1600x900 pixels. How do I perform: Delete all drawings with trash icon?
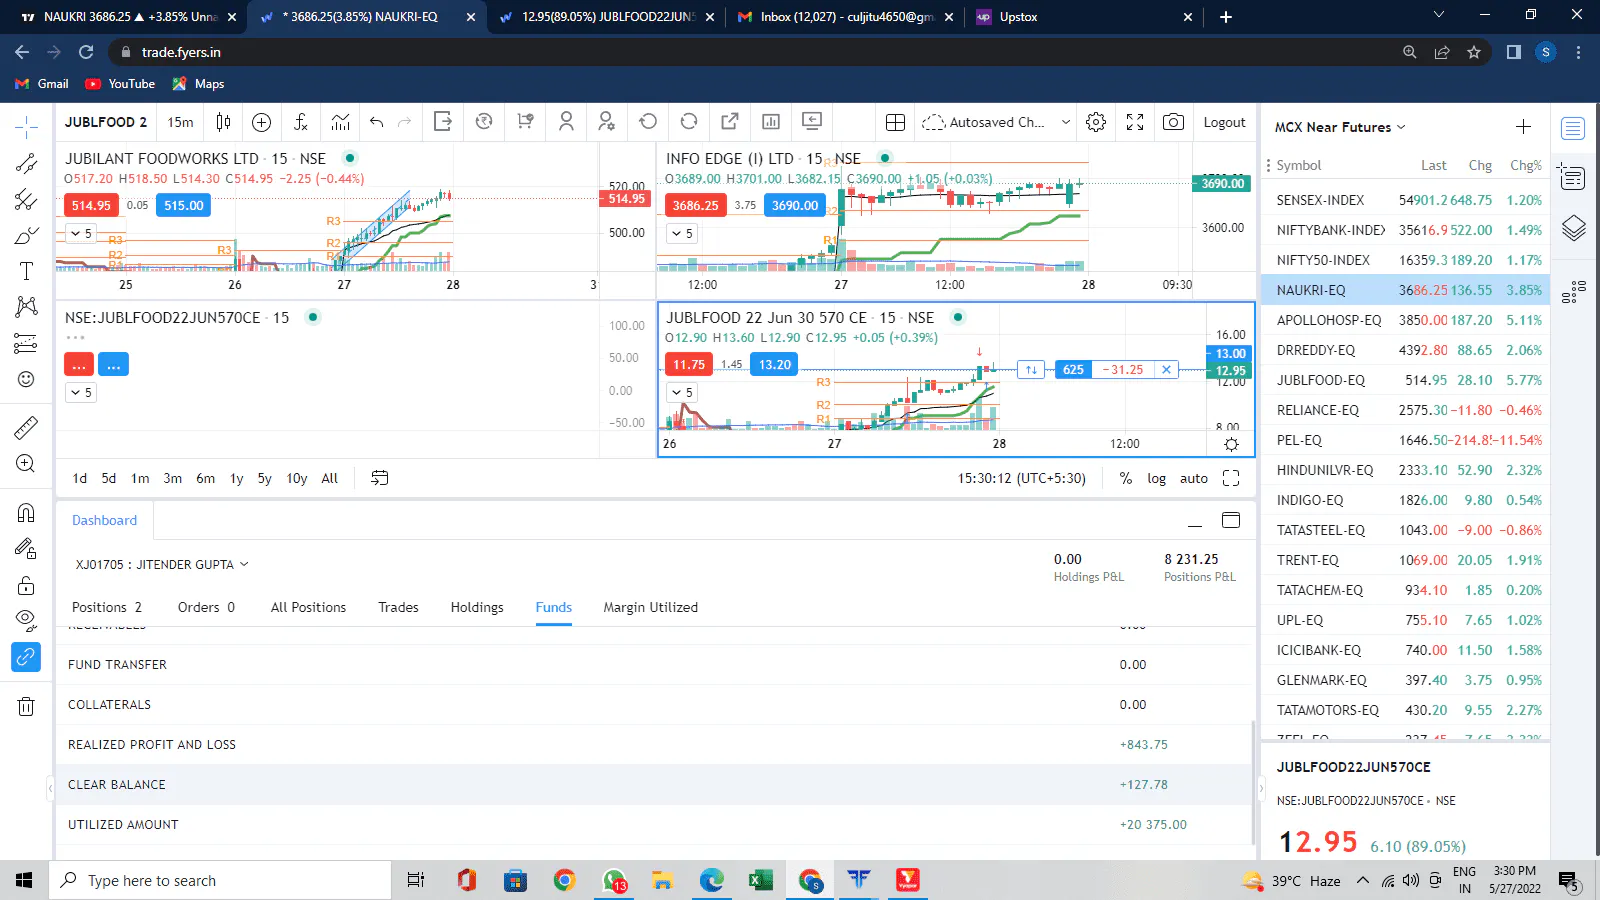tap(26, 707)
